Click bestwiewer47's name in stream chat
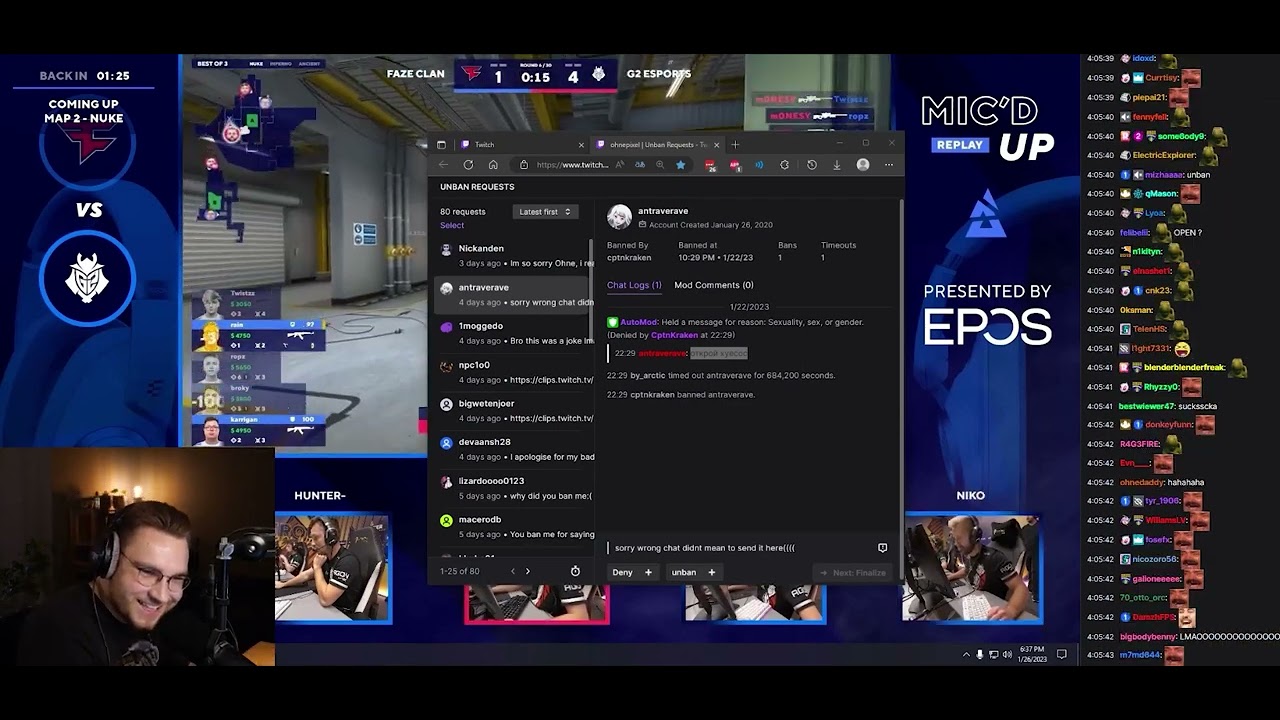Viewport: 1280px width, 720px height. tap(1147, 406)
